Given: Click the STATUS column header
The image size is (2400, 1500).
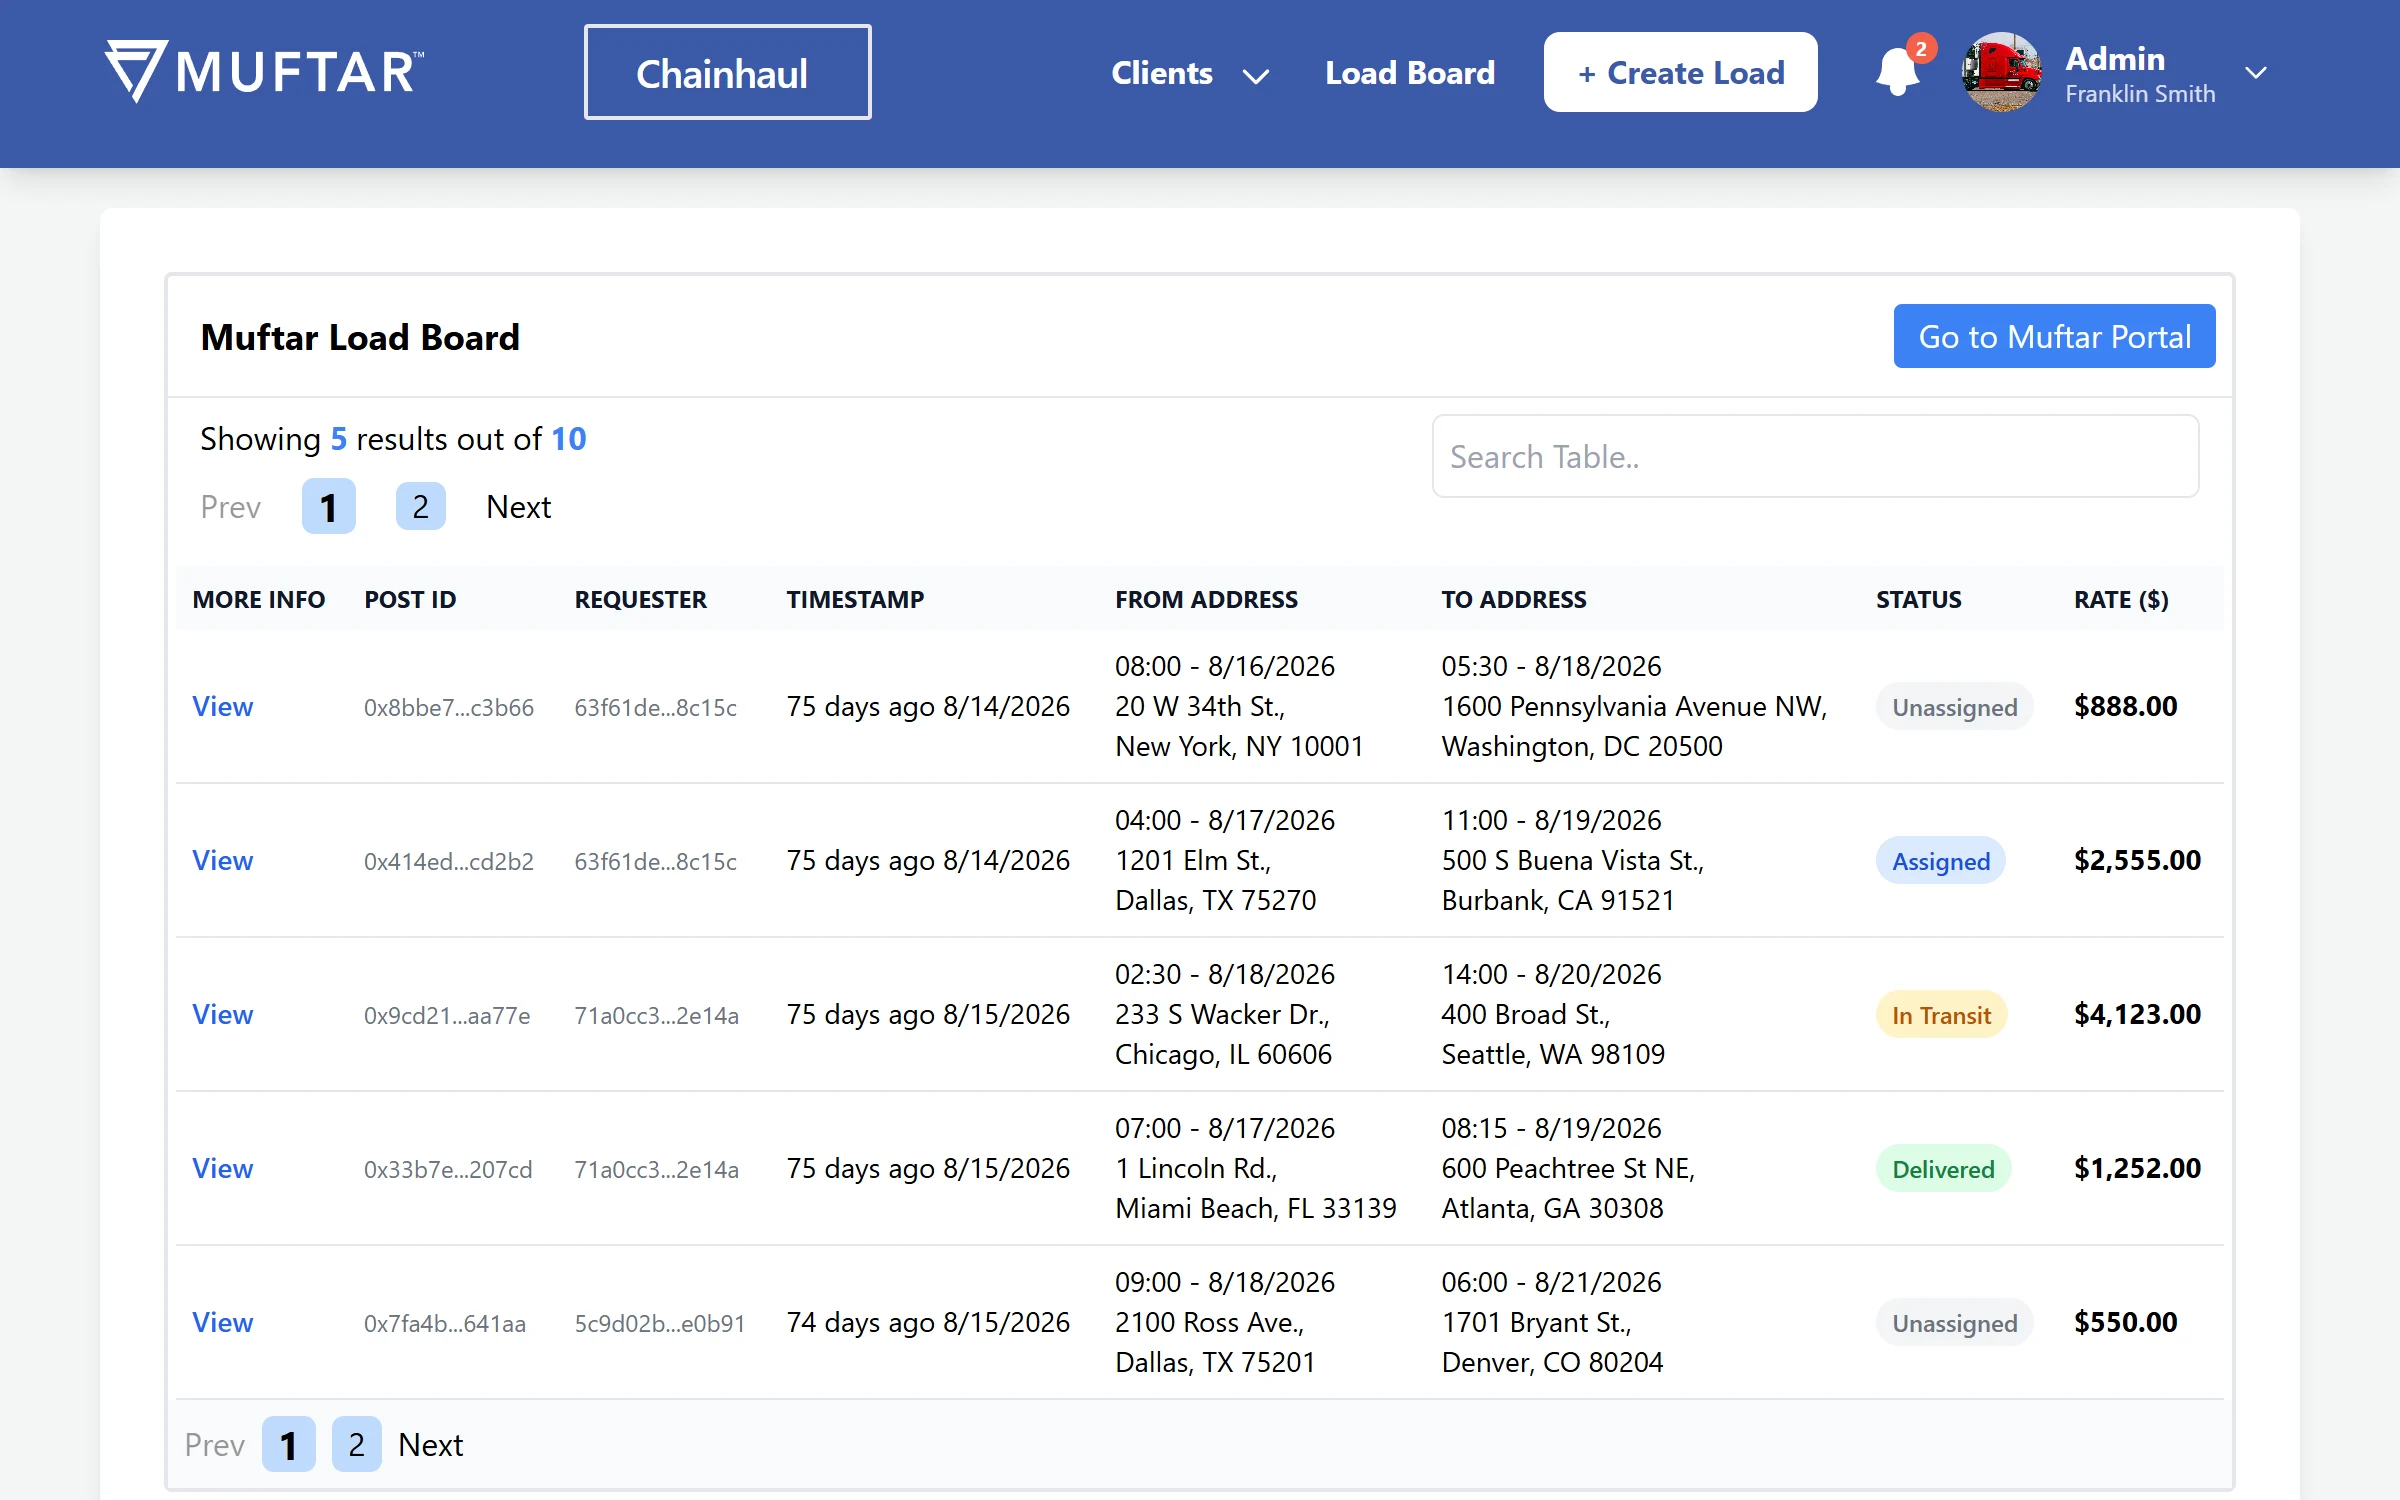Looking at the screenshot, I should pyautogui.click(x=1918, y=599).
